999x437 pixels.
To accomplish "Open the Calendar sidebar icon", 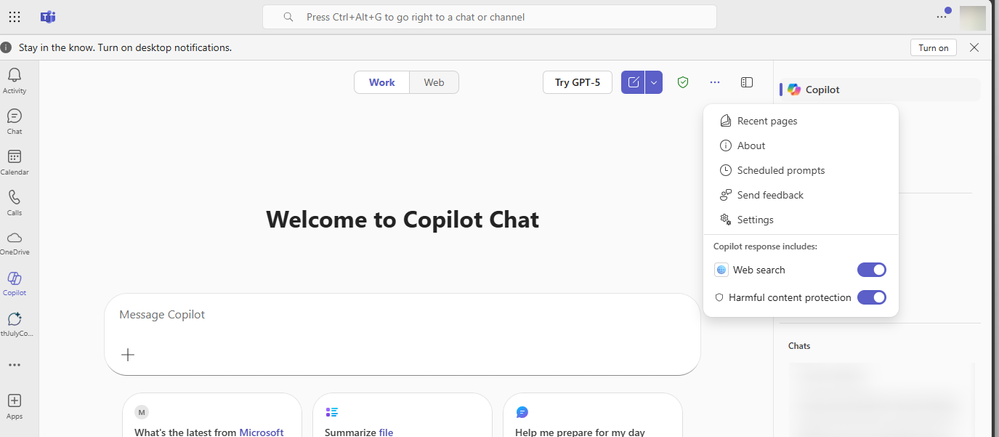I will tap(14, 157).
